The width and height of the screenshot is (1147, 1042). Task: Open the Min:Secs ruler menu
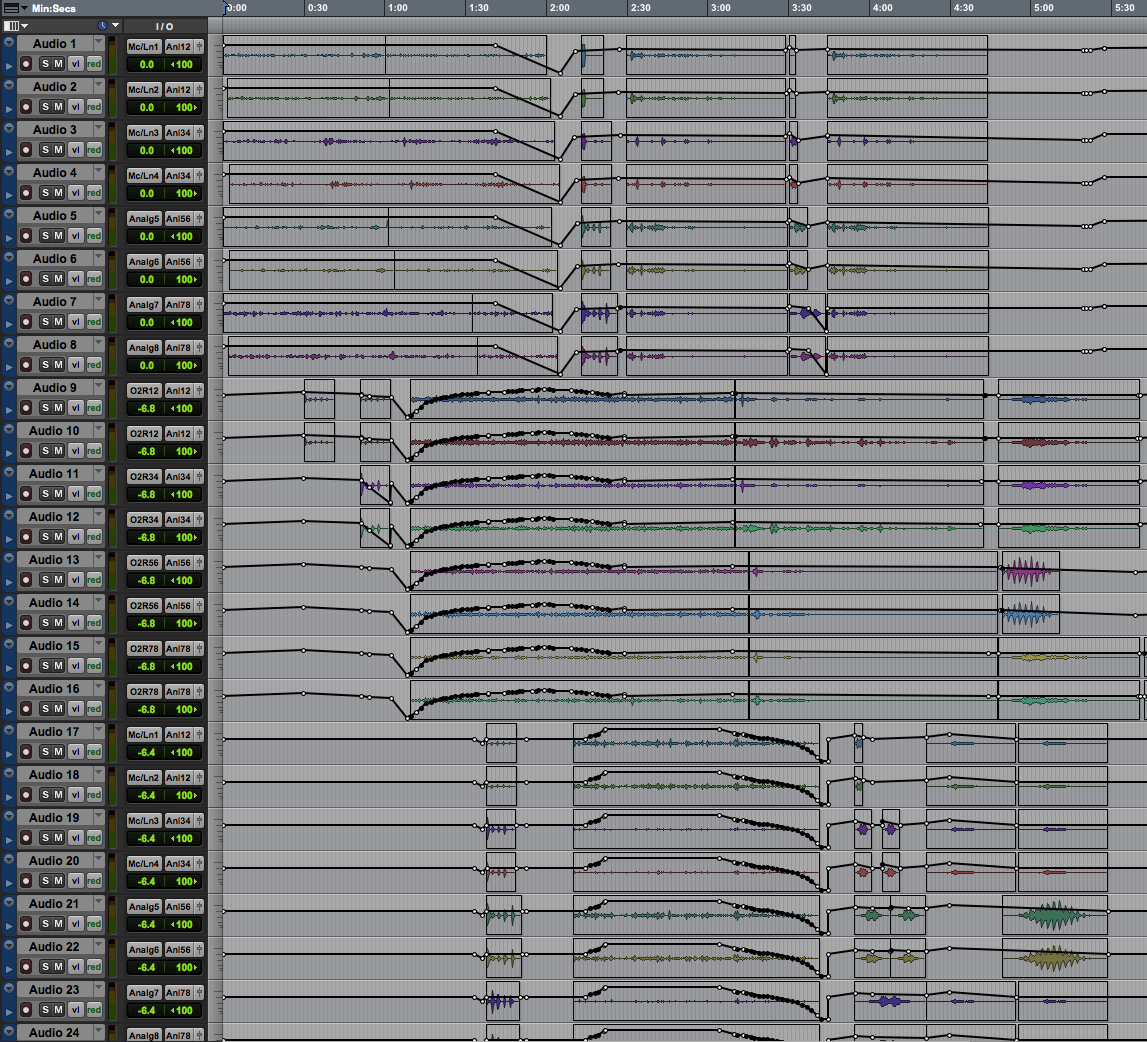tap(25, 7)
